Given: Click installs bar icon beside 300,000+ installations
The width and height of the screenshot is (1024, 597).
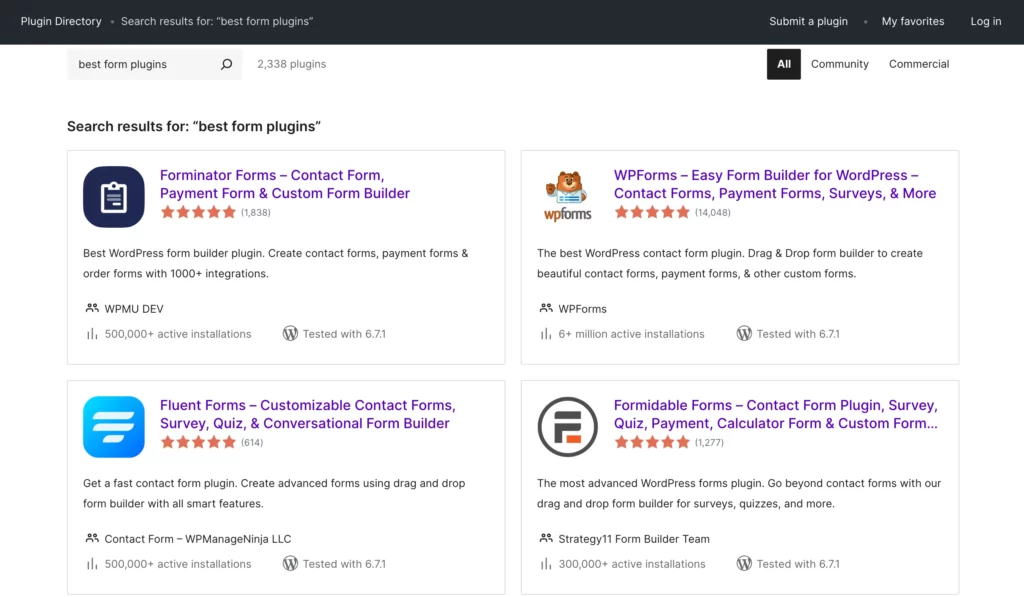Looking at the screenshot, I should (x=545, y=564).
